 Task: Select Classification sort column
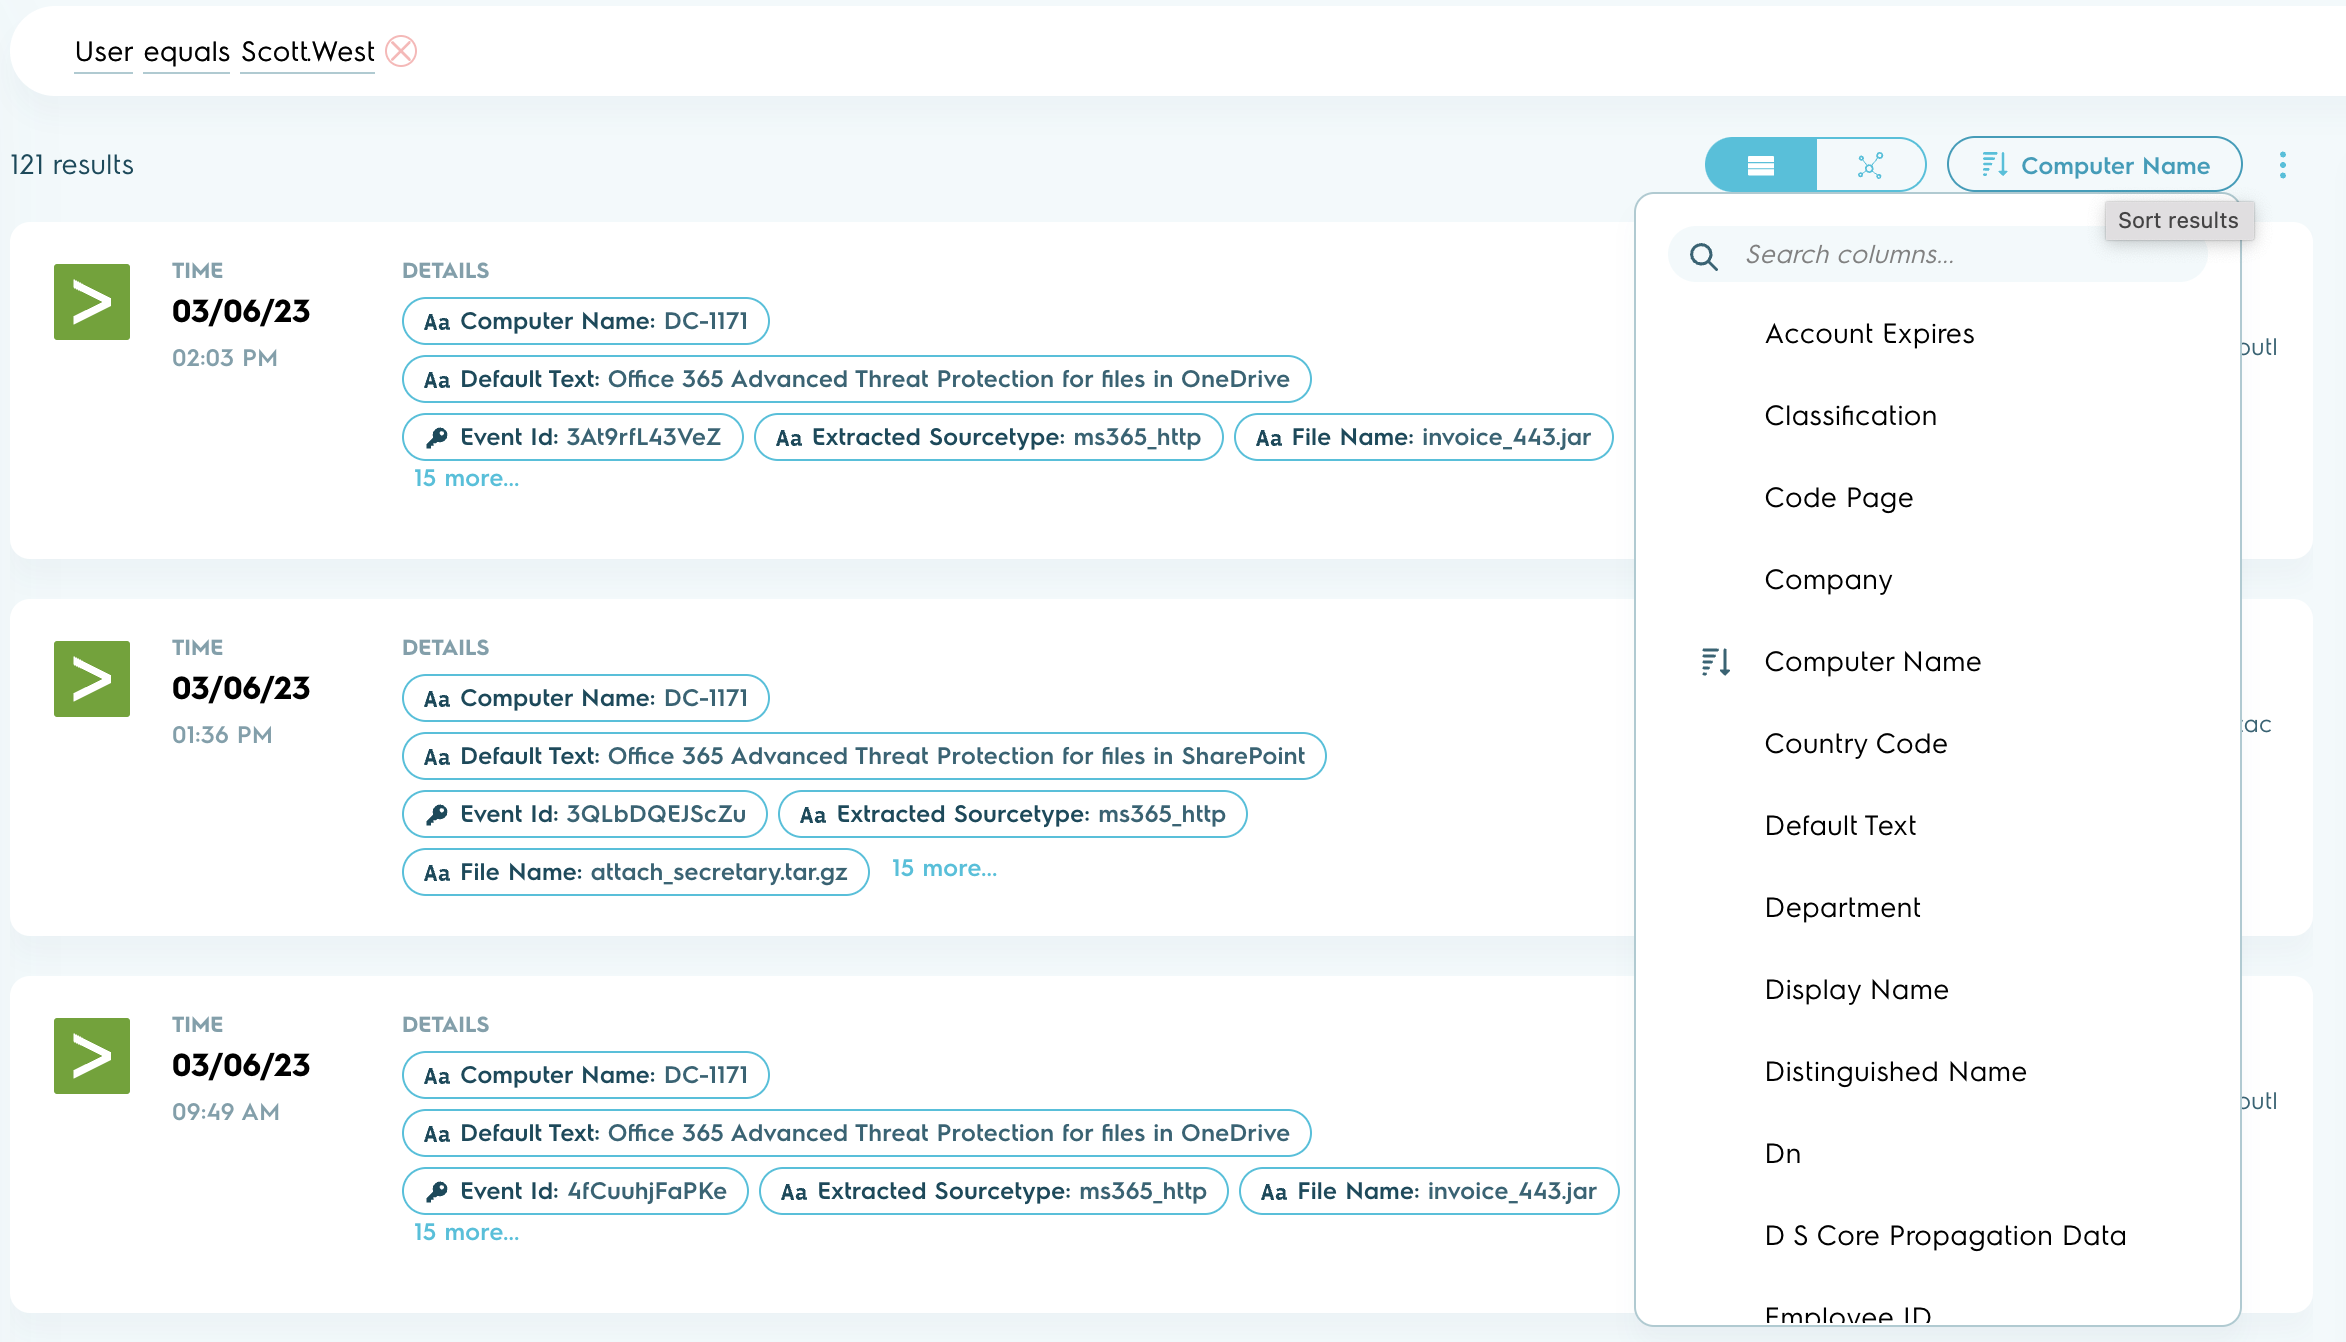[x=1850, y=416]
